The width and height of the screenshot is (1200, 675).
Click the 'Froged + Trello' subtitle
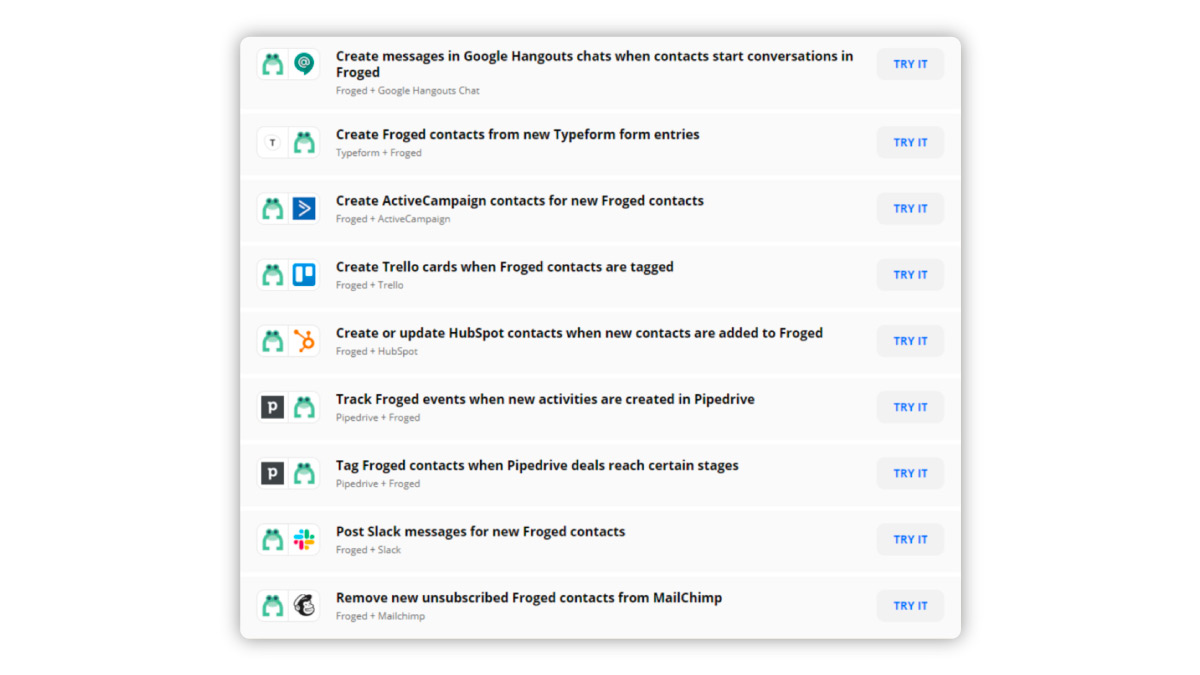pos(370,285)
